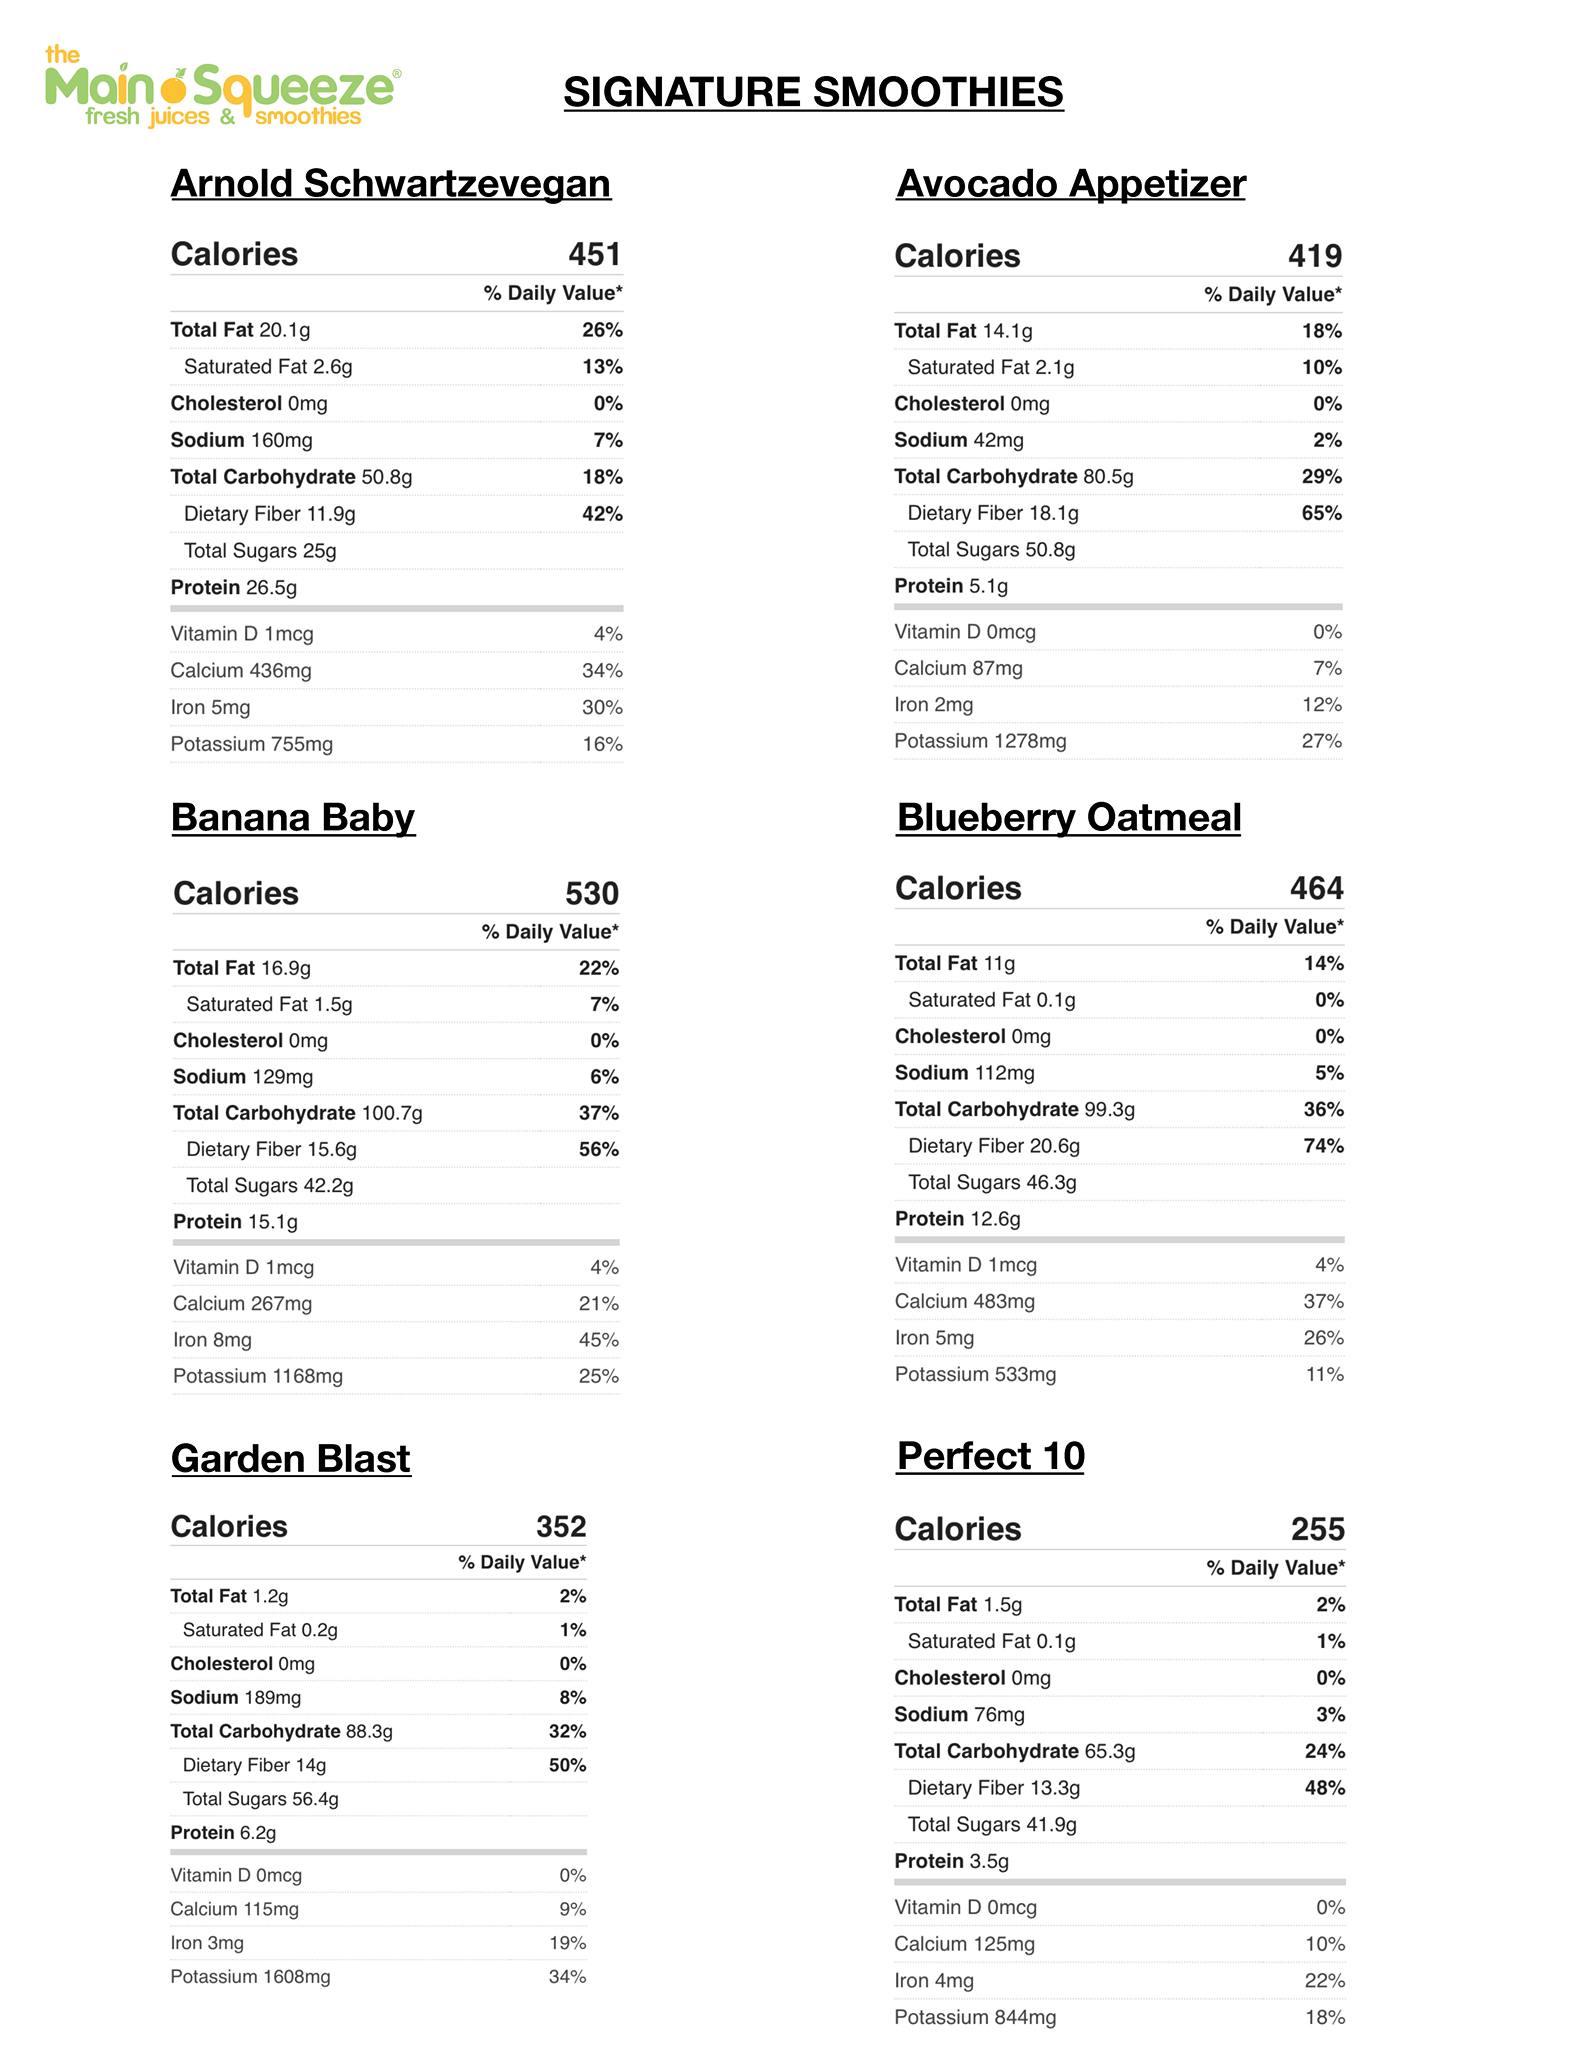Click Protein 26.5g in Arnold Schwartzevegan
The width and height of the screenshot is (1582, 2048).
click(x=234, y=588)
